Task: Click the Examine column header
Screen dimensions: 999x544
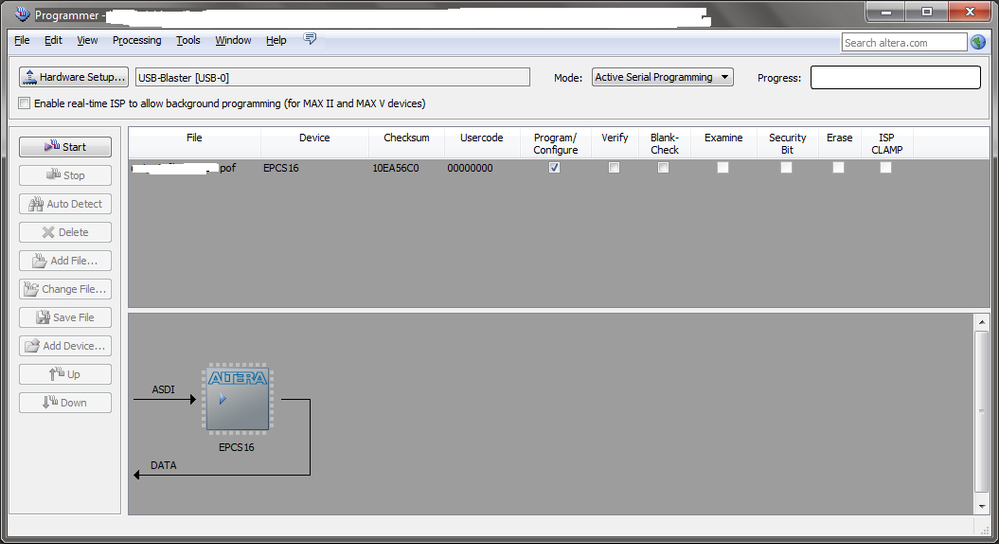Action: (x=723, y=143)
